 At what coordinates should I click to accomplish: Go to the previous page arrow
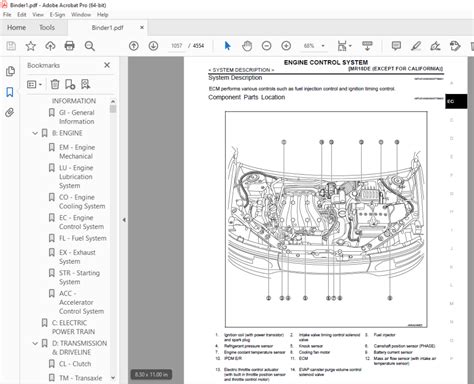pos(134,46)
